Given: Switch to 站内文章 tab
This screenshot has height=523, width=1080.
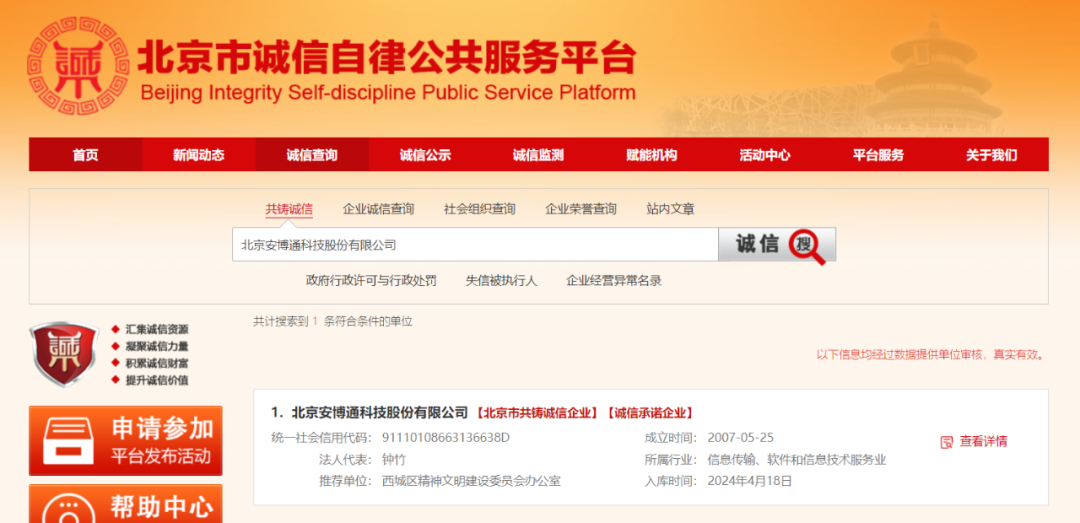Looking at the screenshot, I should (670, 209).
